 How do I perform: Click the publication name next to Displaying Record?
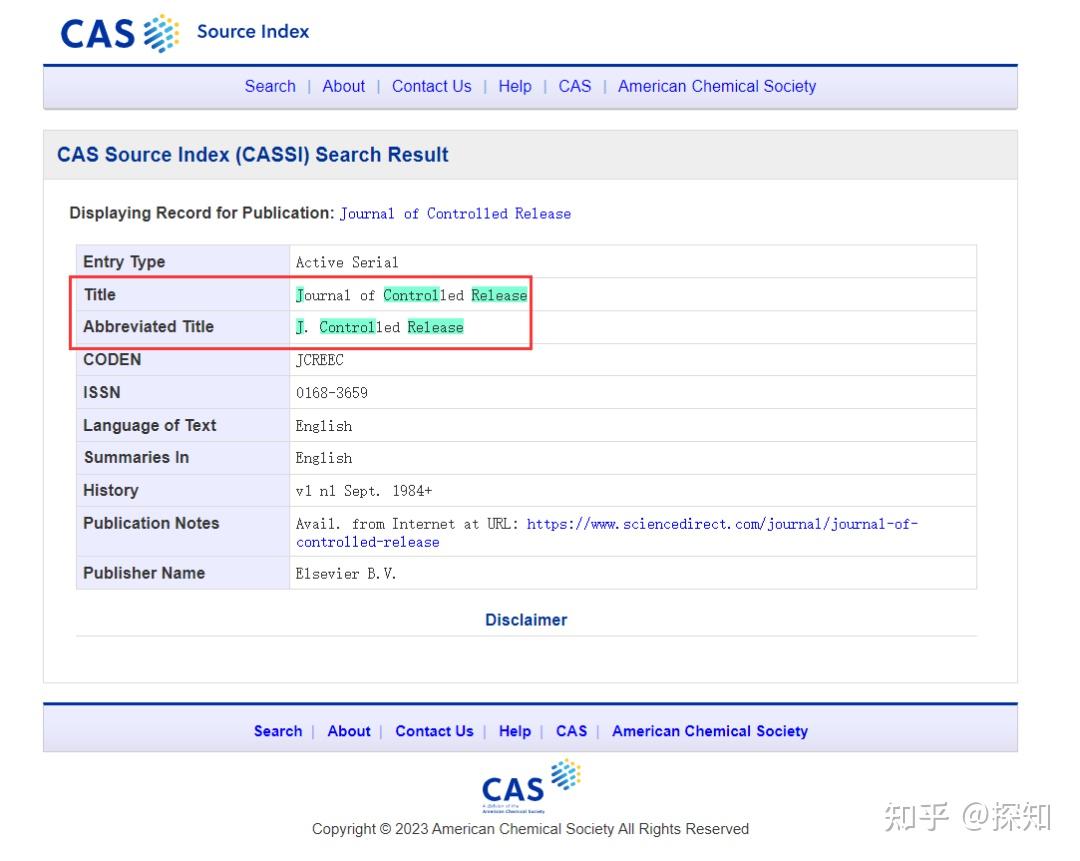[x=455, y=214]
